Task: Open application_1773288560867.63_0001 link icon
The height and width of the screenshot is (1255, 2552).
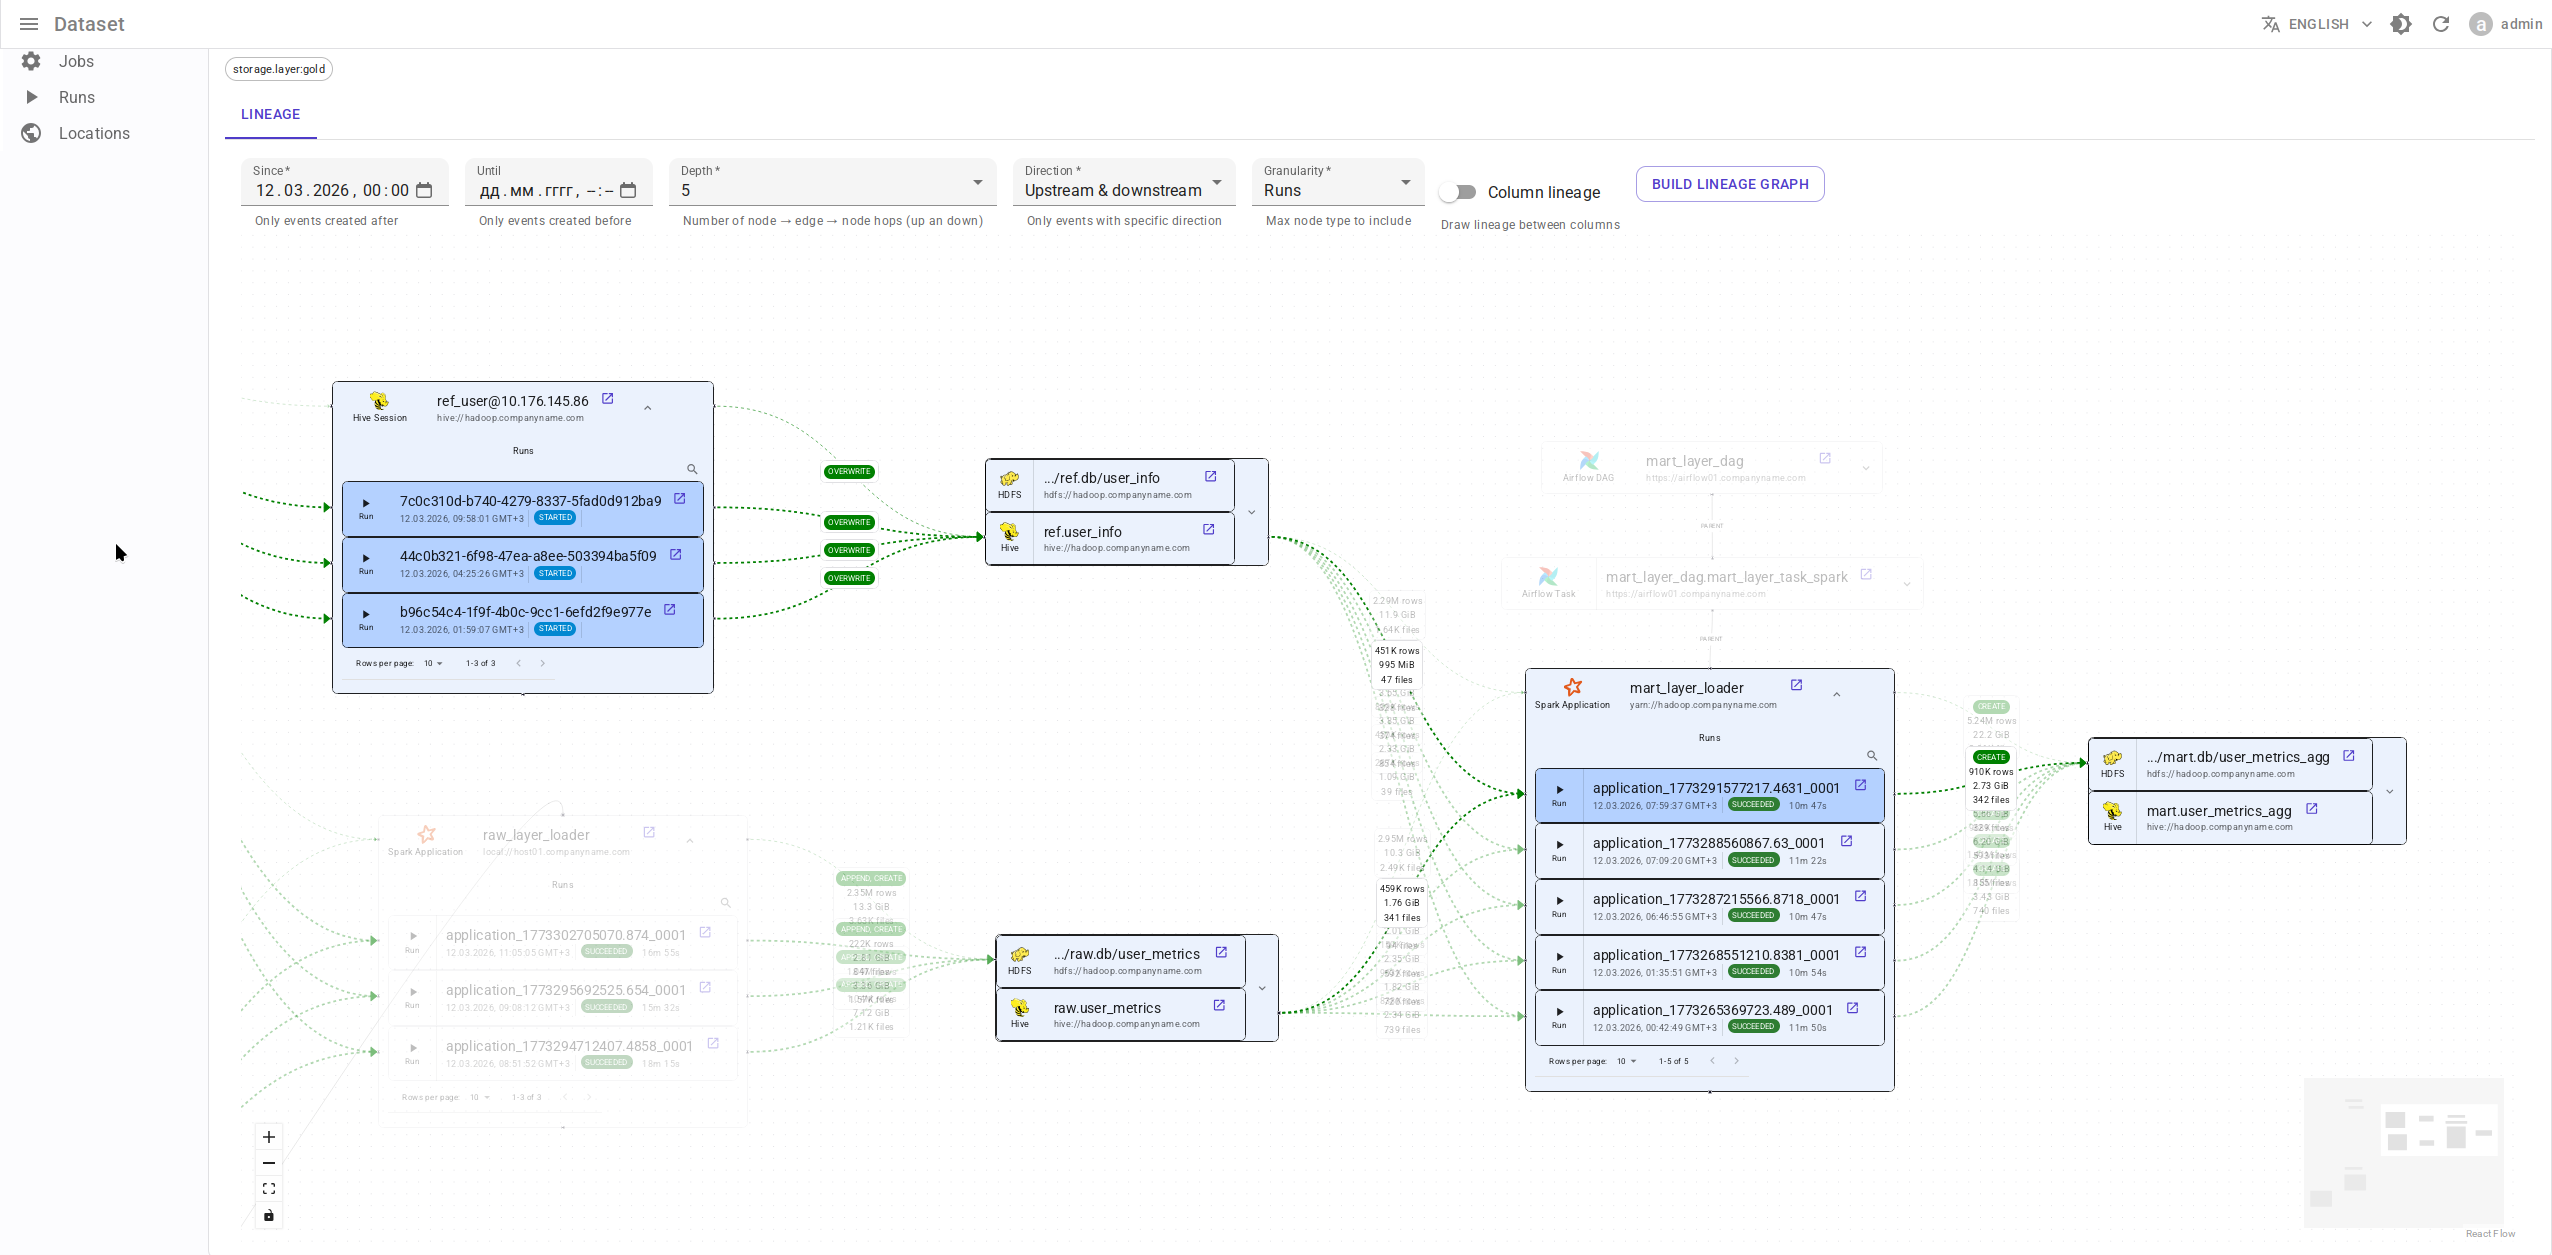Action: [1847, 842]
